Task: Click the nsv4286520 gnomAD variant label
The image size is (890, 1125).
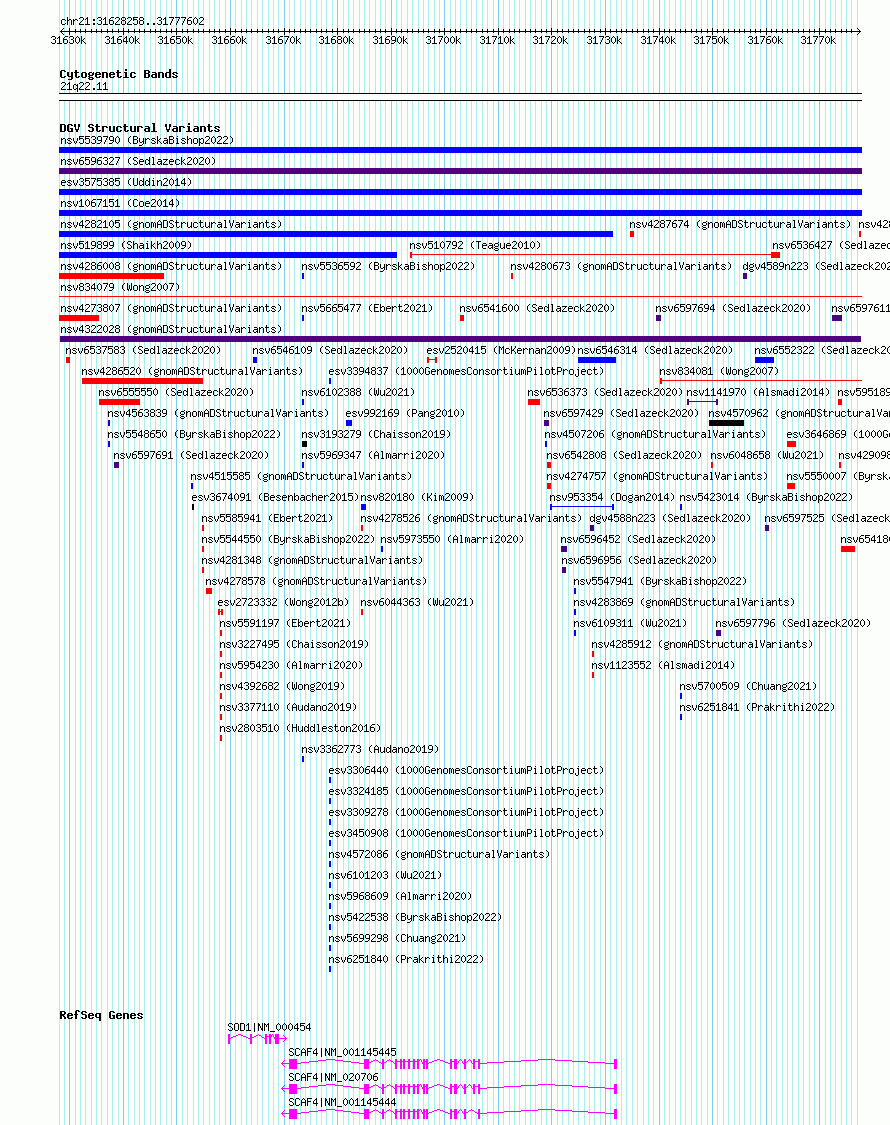Action: click(x=192, y=371)
